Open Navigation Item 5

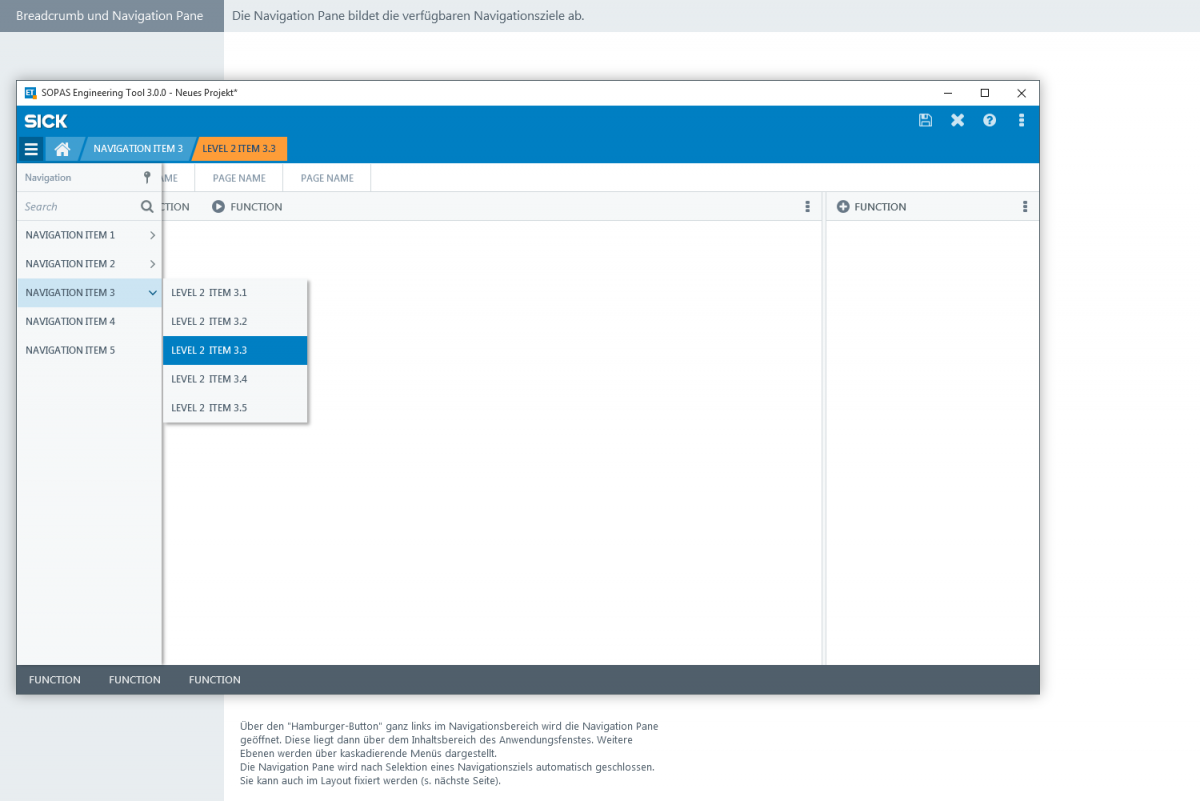click(70, 350)
